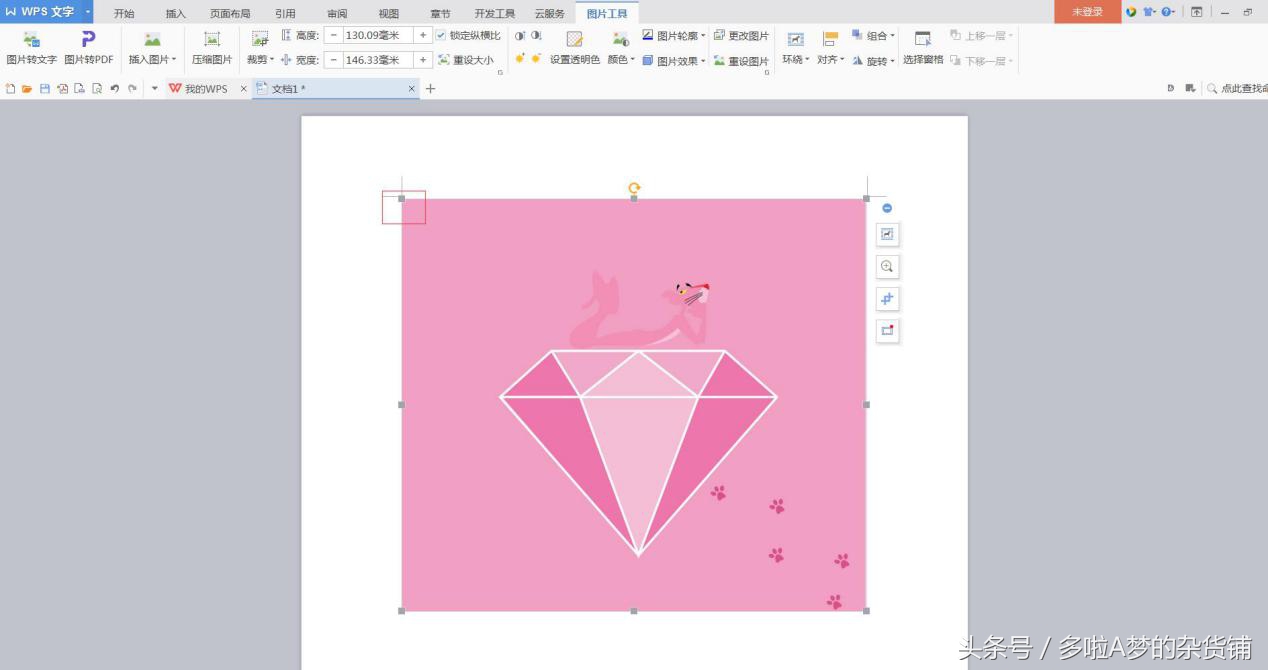
Task: Decrease width with the minus stepper
Action: tap(333, 60)
